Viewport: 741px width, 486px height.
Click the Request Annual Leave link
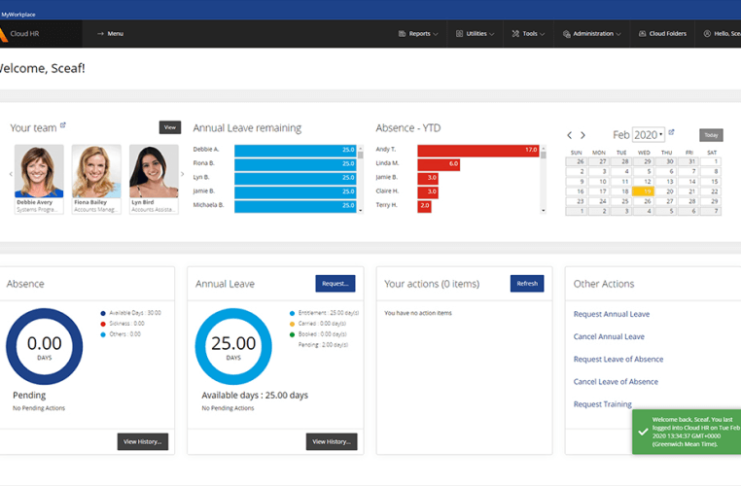612,314
